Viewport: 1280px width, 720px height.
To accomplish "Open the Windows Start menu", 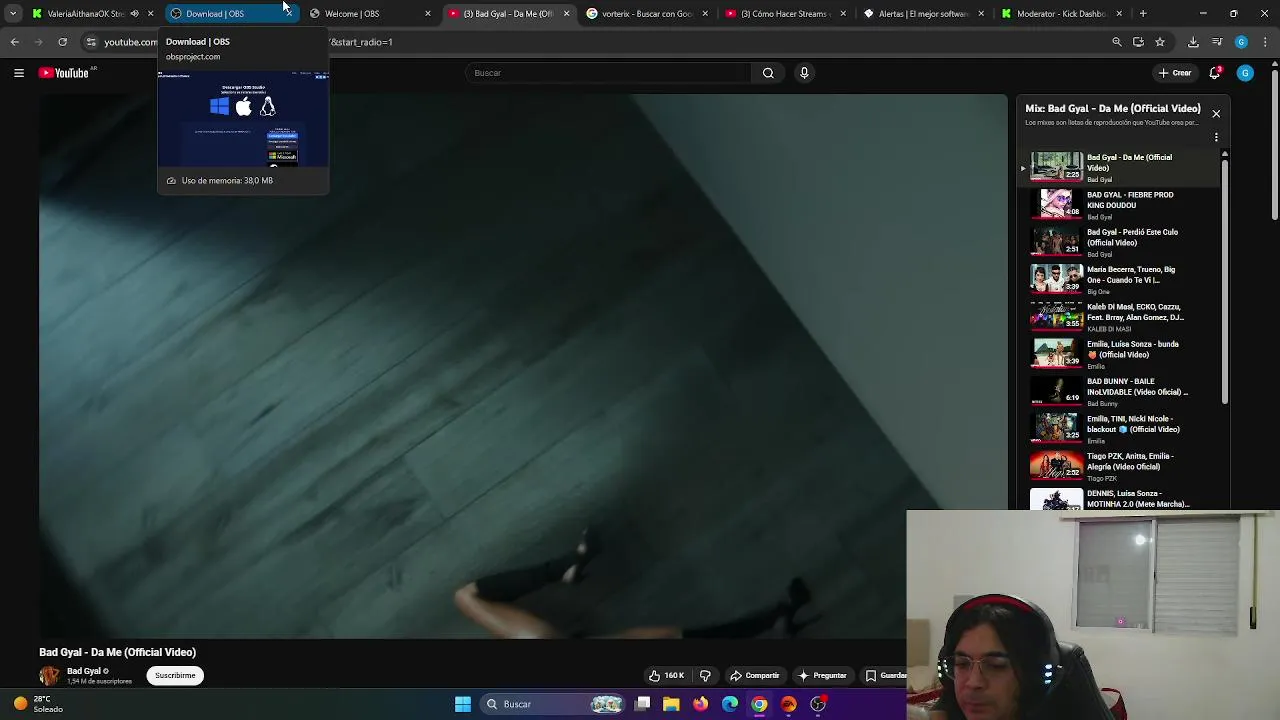I will click(x=463, y=704).
